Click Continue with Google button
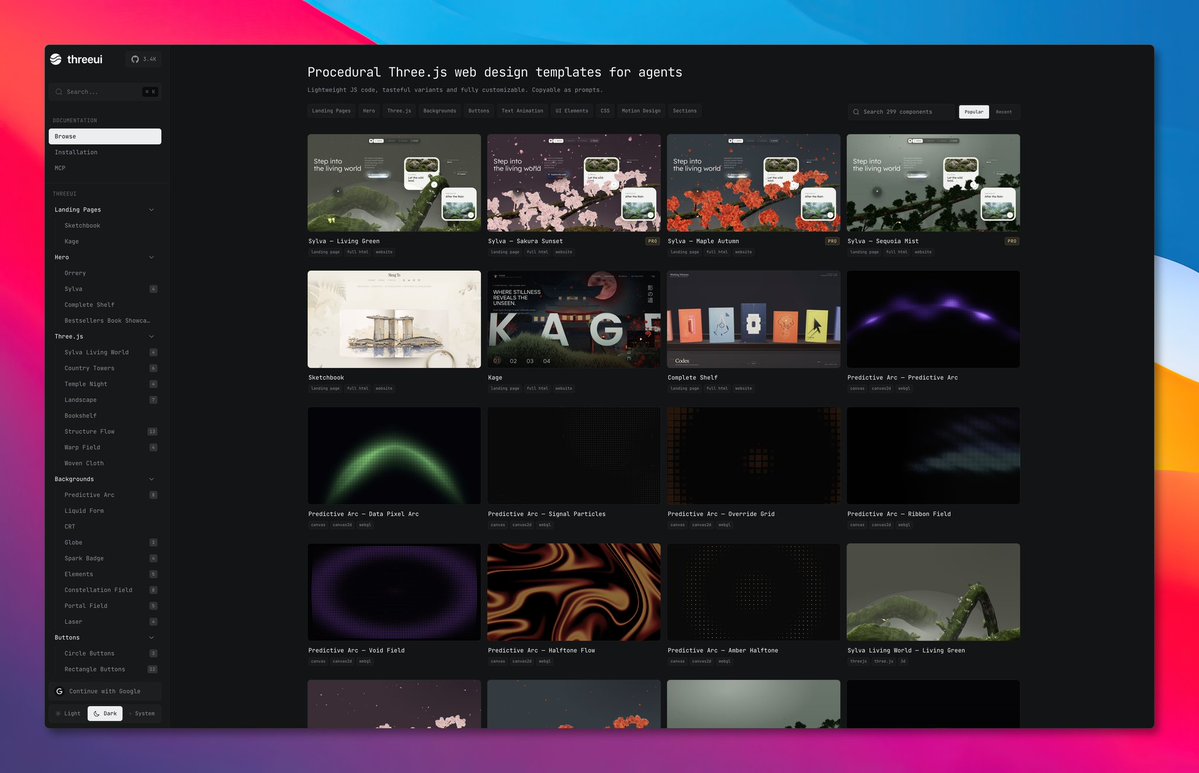The height and width of the screenshot is (773, 1199). (x=105, y=691)
